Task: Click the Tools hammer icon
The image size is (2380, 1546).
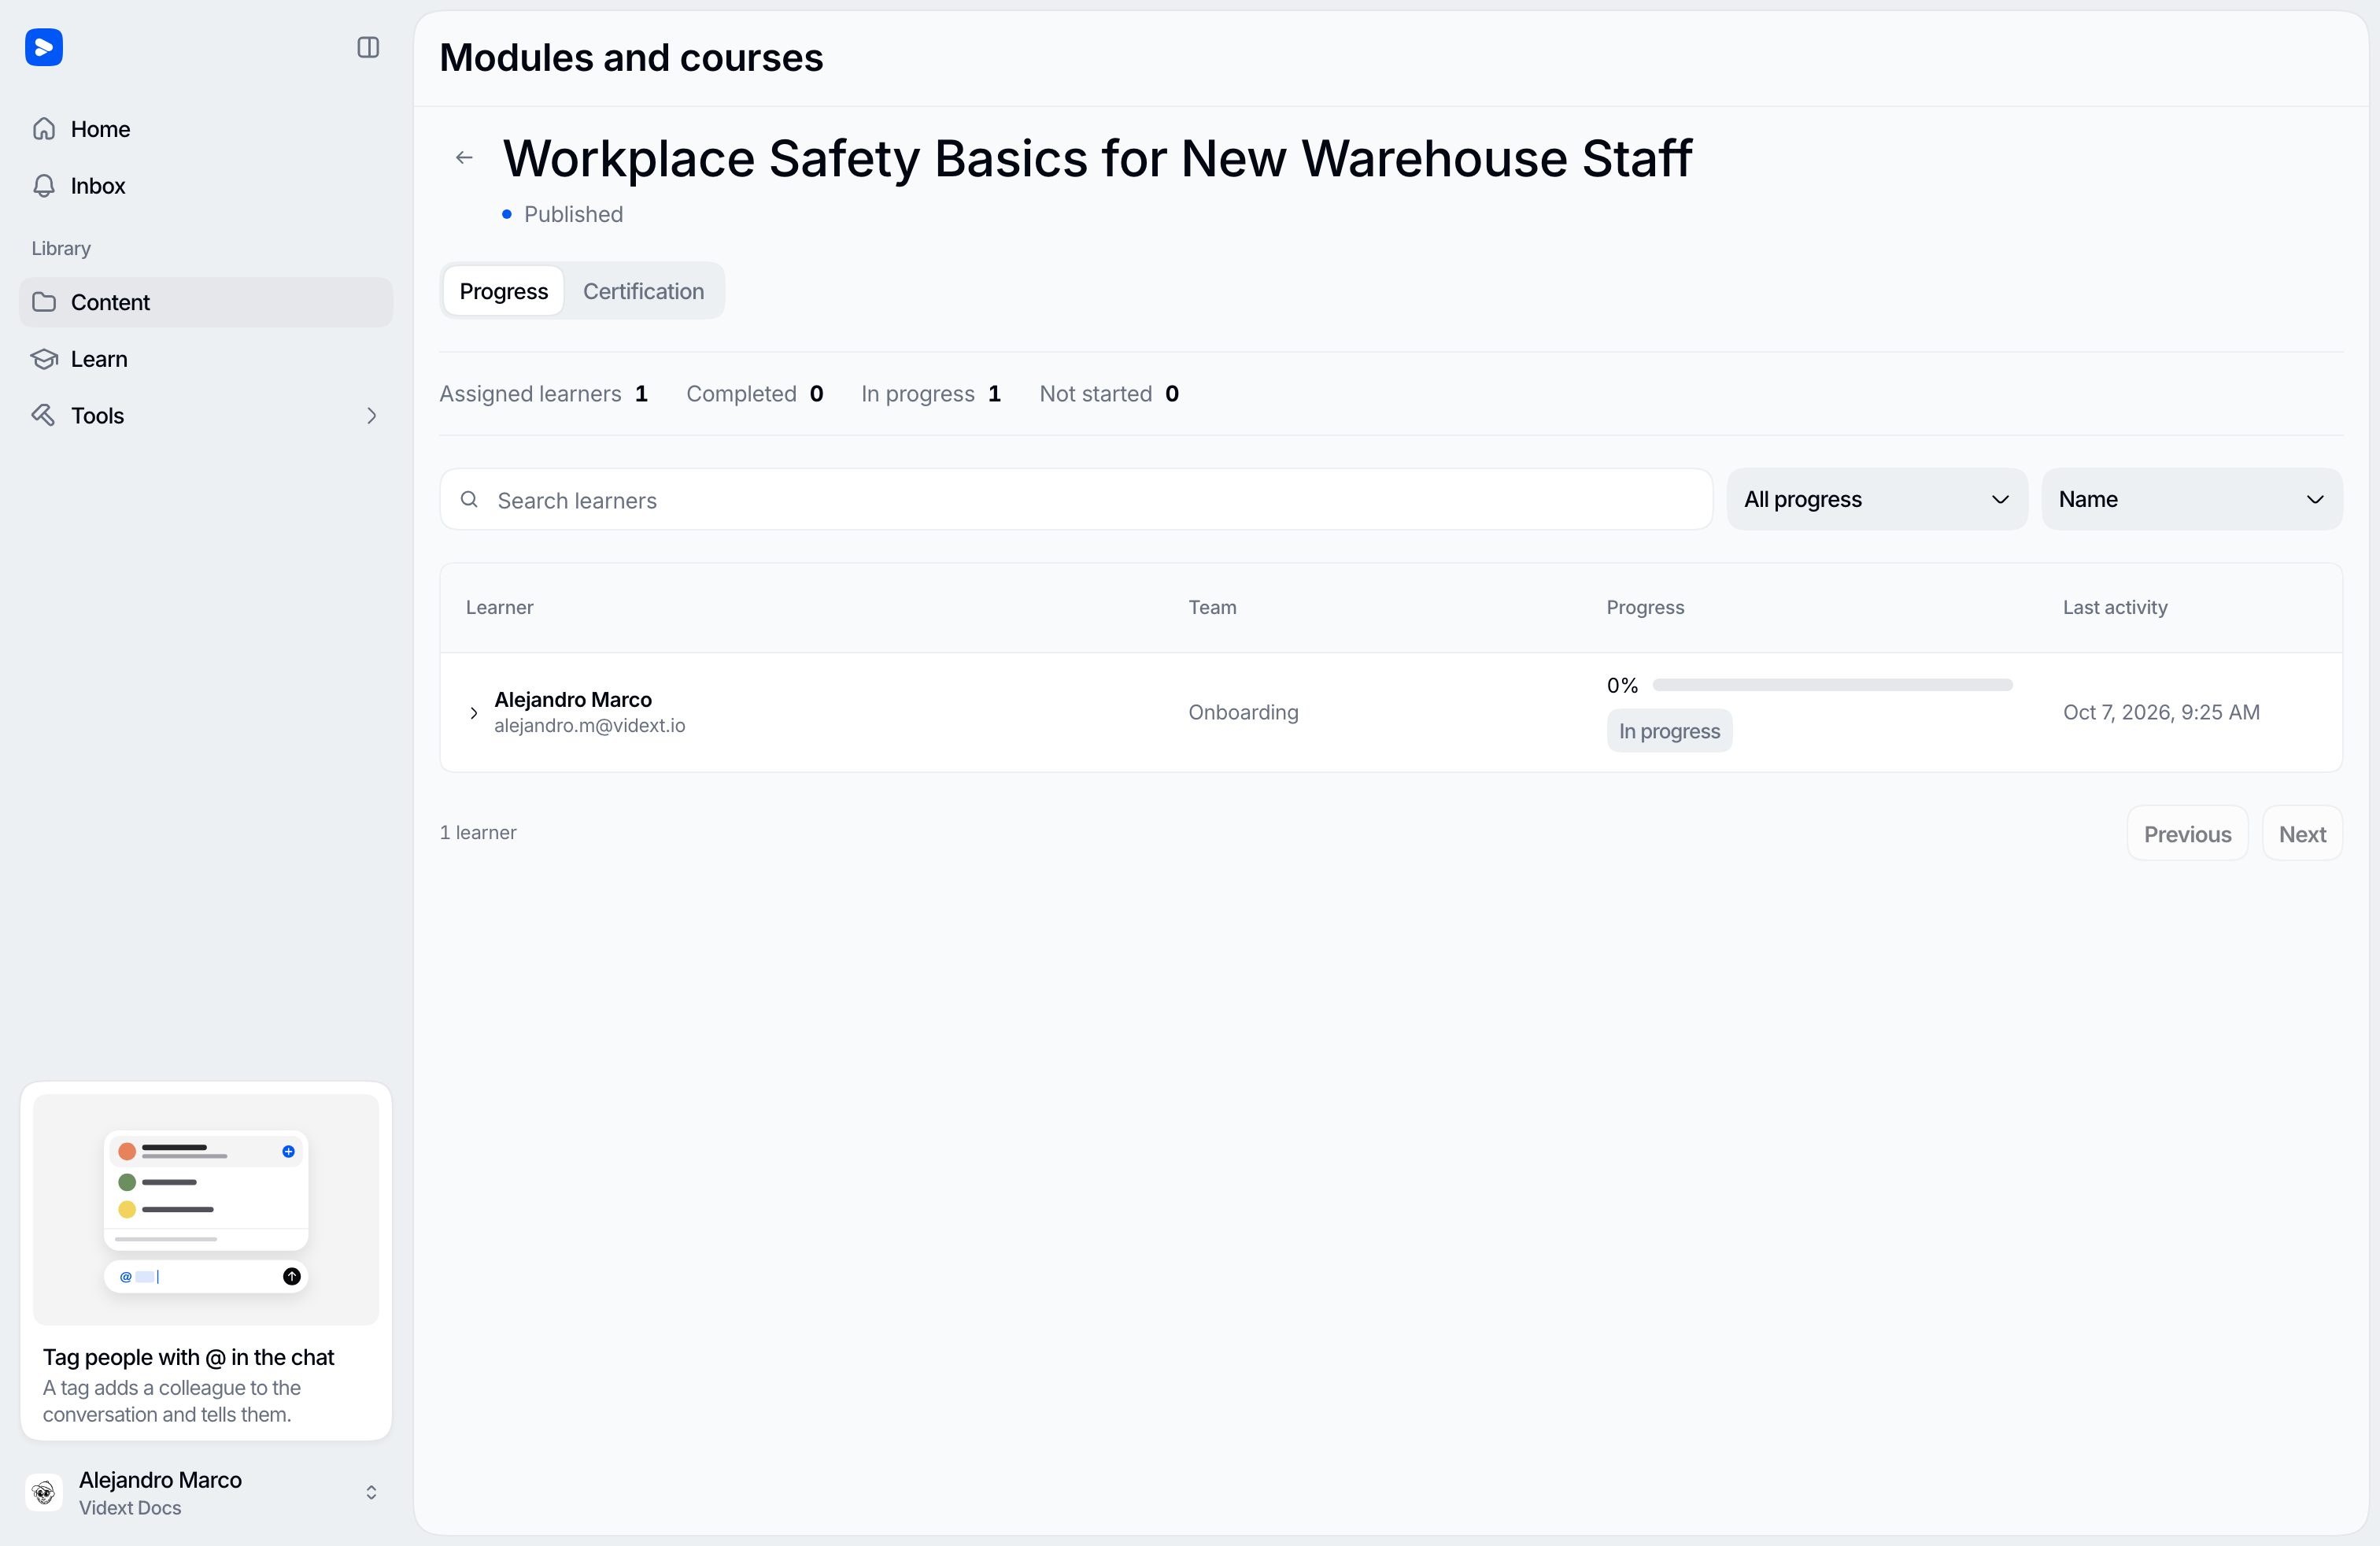Action: (44, 415)
